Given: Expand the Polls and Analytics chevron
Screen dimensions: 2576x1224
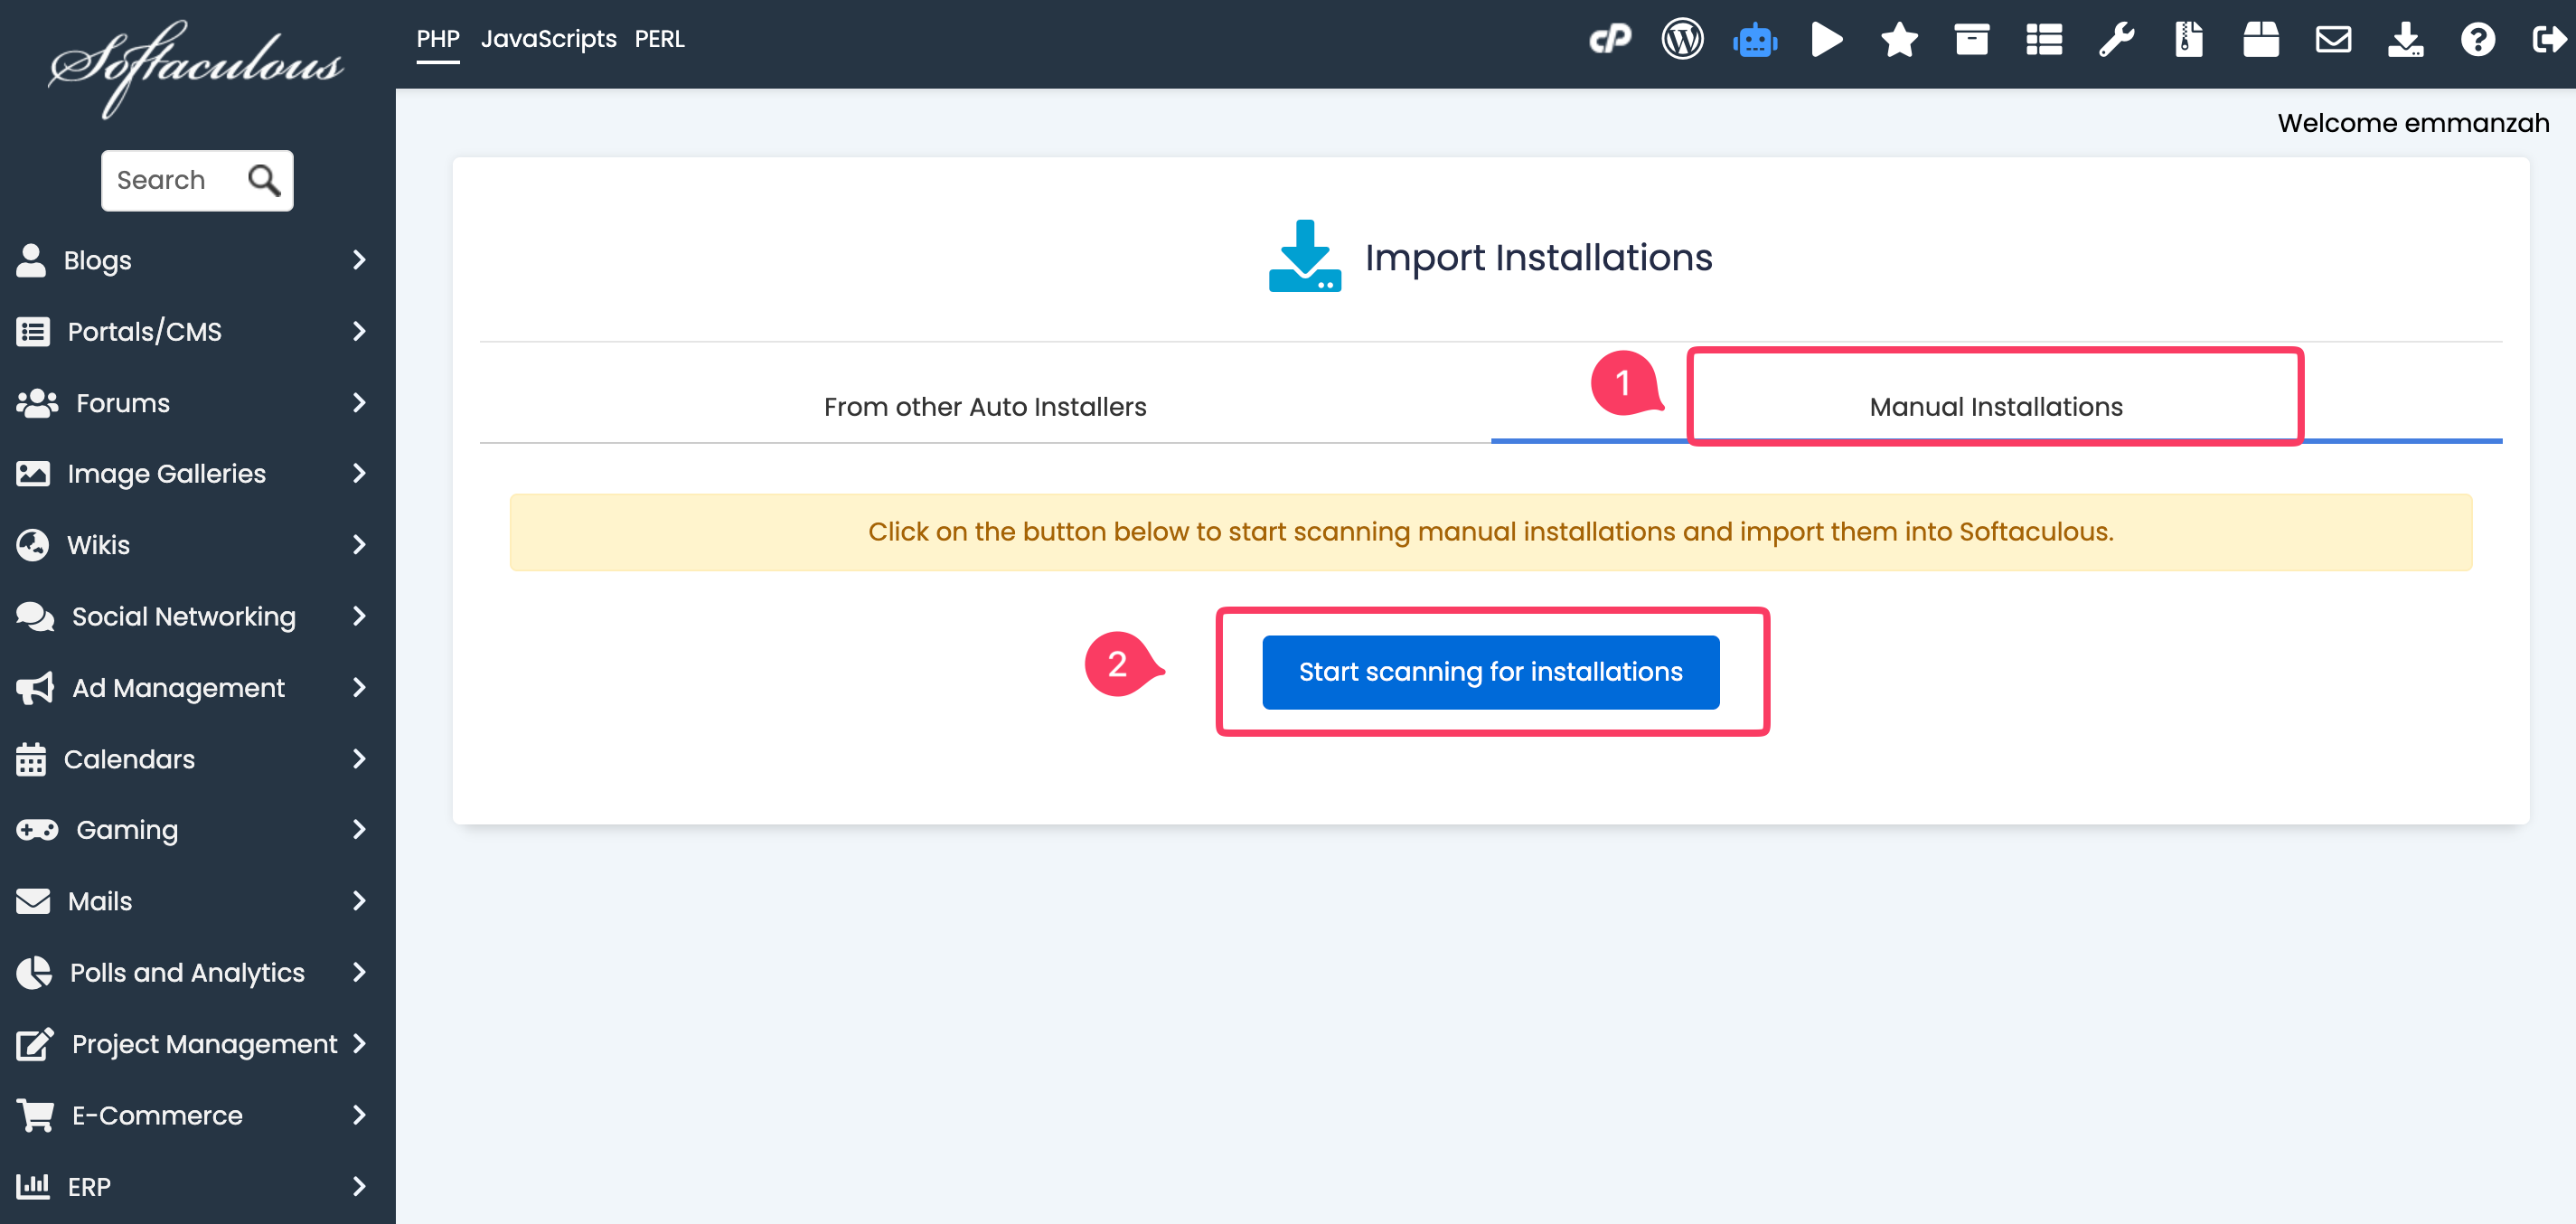Looking at the screenshot, I should point(359,972).
